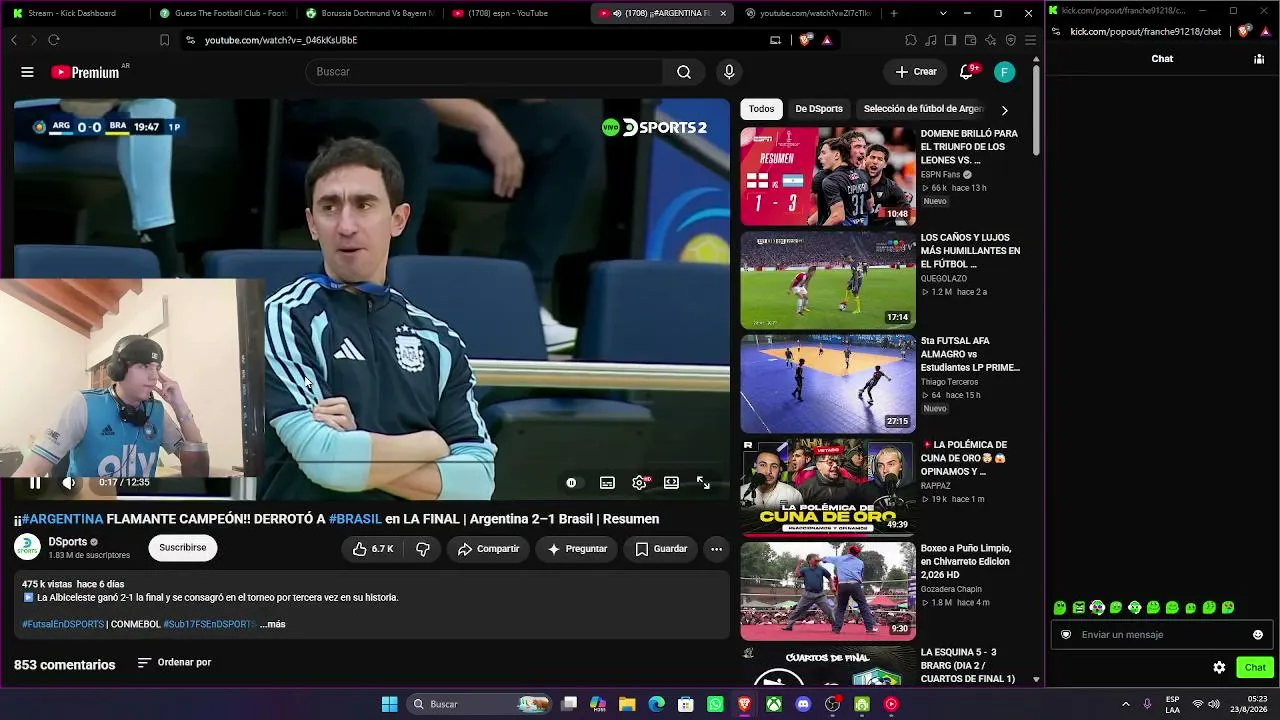1280x720 pixels.
Task: Open the Domene brilló video thumbnail
Action: coord(828,176)
